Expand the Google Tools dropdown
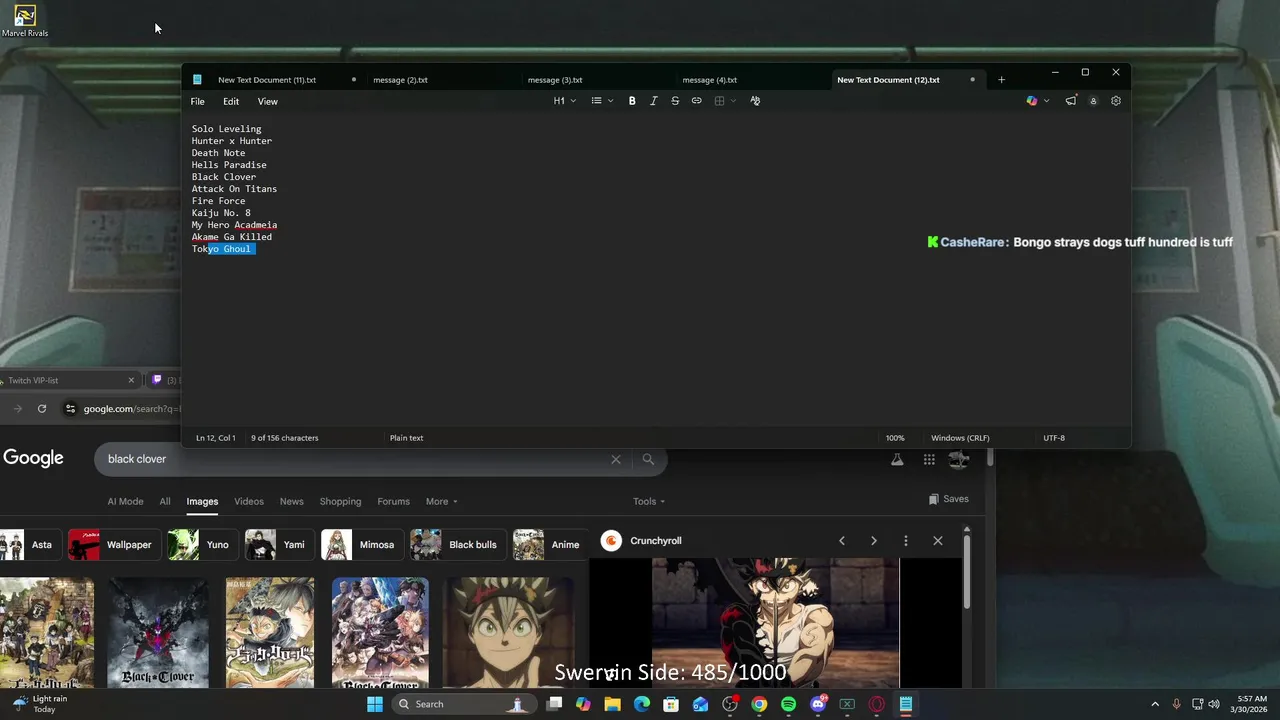Viewport: 1280px width, 720px height. coord(649,501)
